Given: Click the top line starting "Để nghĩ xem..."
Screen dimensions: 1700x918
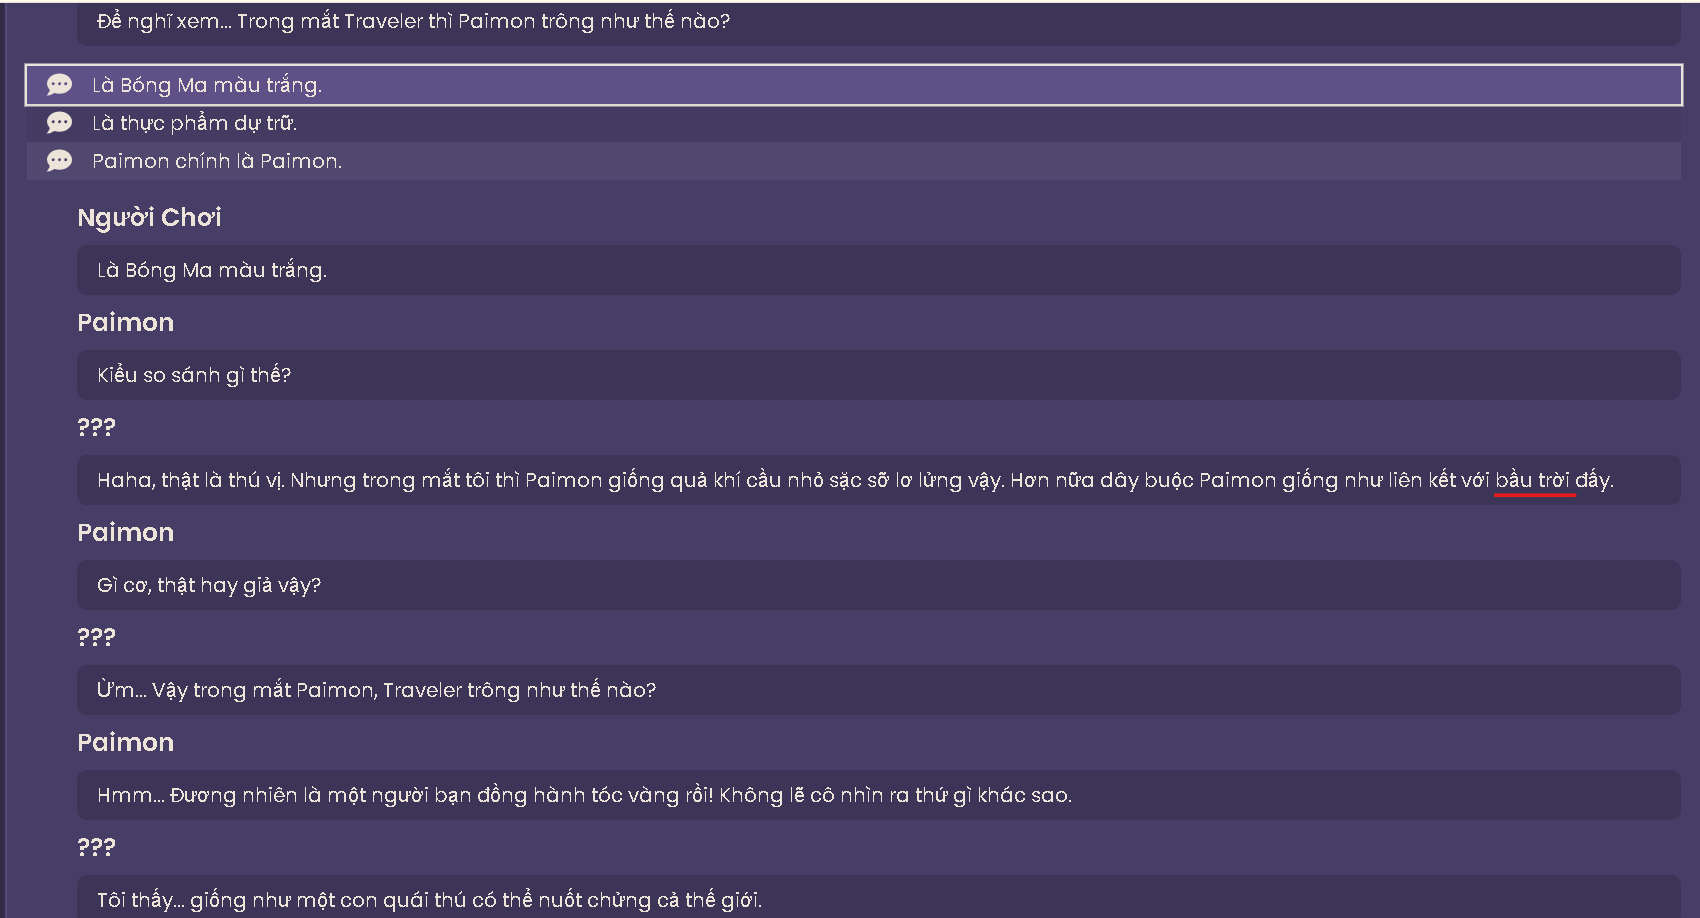Looking at the screenshot, I should (413, 21).
